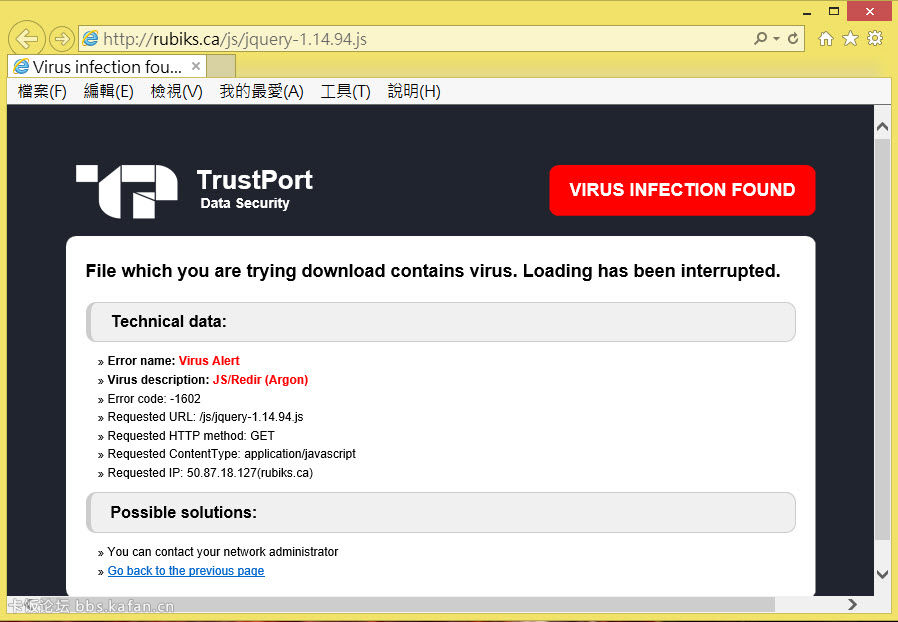Click the browser Back arrow button

pos(26,39)
